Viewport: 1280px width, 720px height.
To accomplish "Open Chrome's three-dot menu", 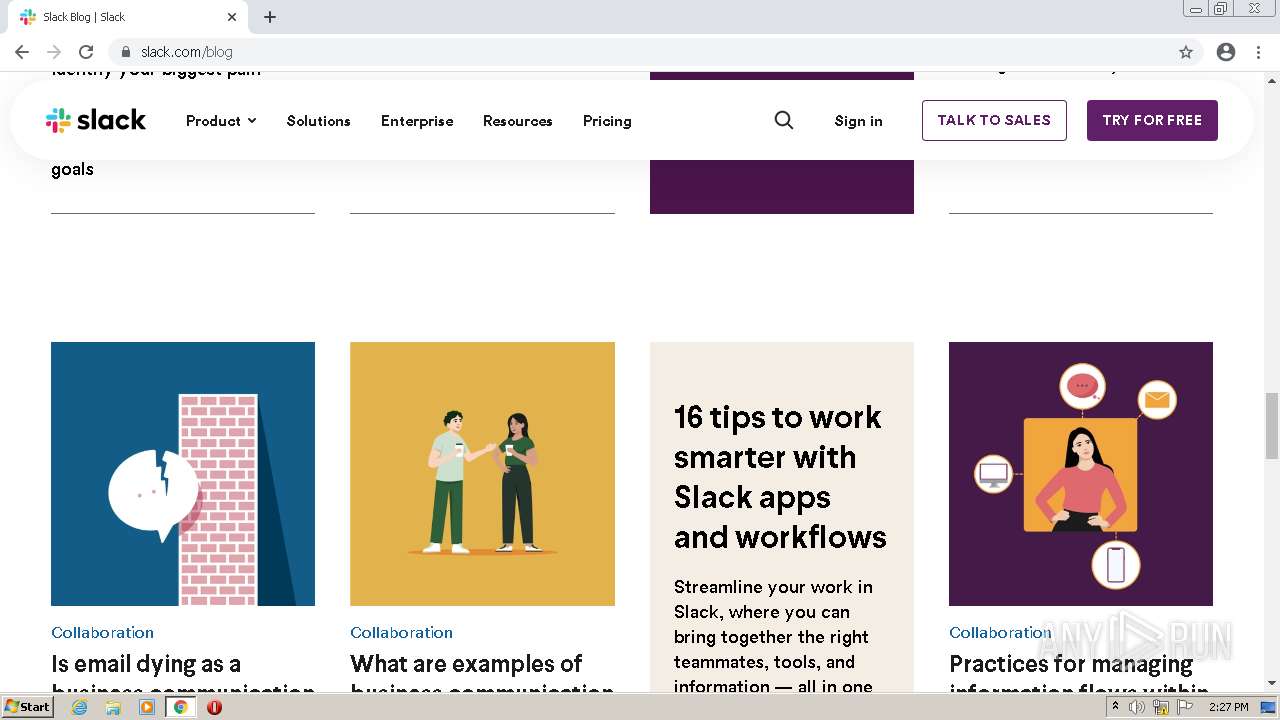I will tap(1259, 52).
